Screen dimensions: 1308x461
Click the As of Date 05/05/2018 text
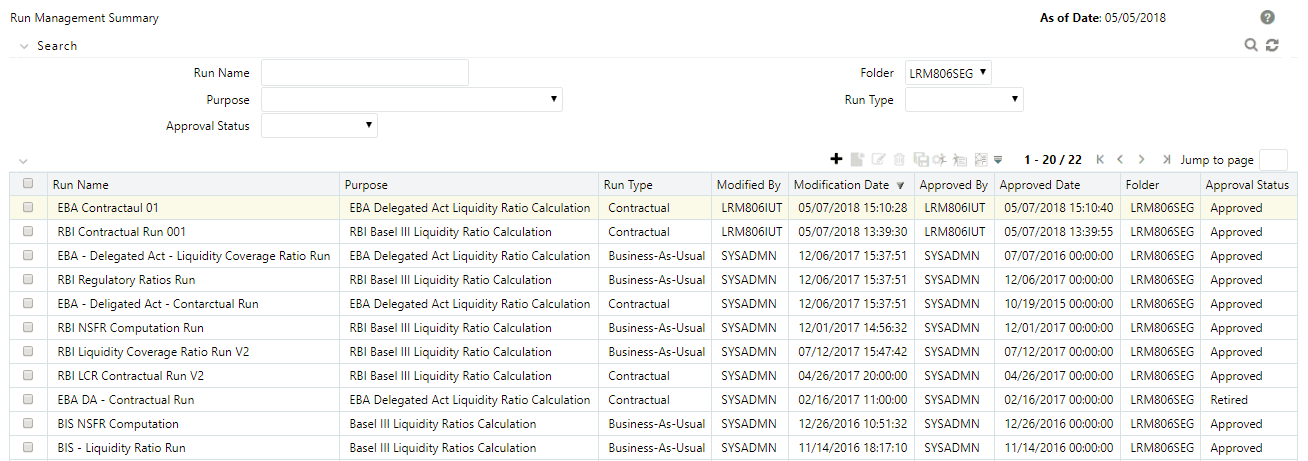1103,18
